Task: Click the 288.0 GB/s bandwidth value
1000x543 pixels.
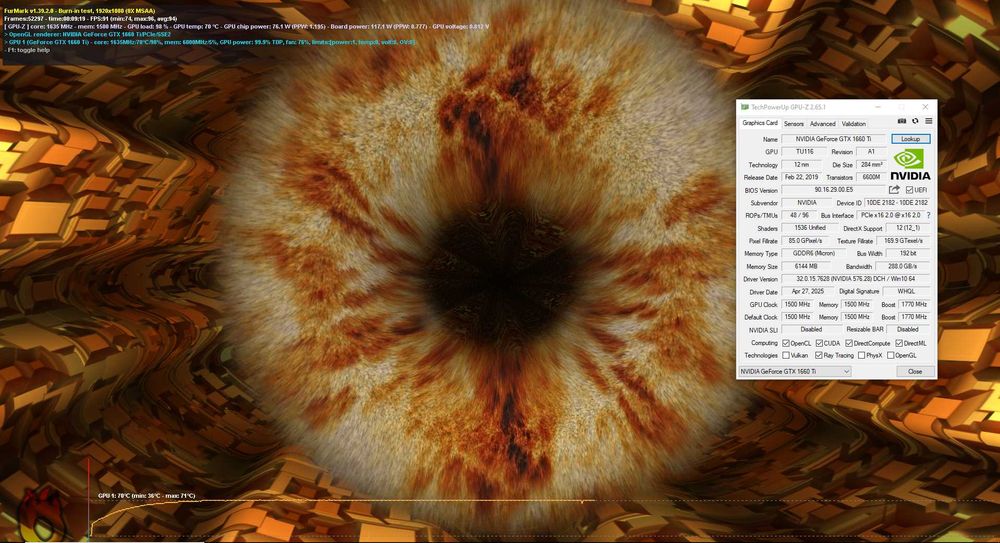Action: pyautogui.click(x=902, y=266)
